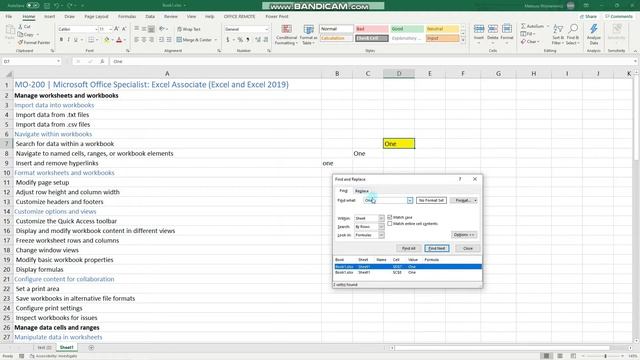Screen dimensions: 640x360
Task: Apply the yellow Fill Color bucket
Action: pos(107,40)
